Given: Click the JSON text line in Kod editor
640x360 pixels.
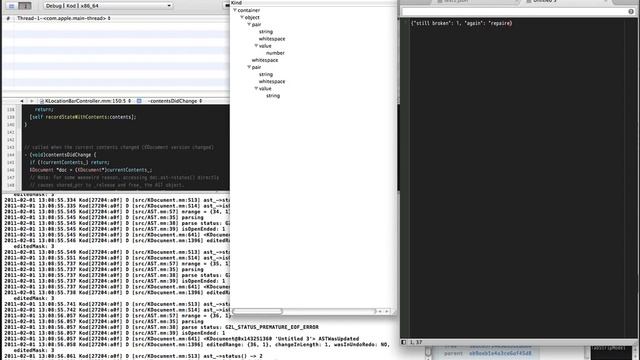Looking at the screenshot, I should click(x=462, y=23).
